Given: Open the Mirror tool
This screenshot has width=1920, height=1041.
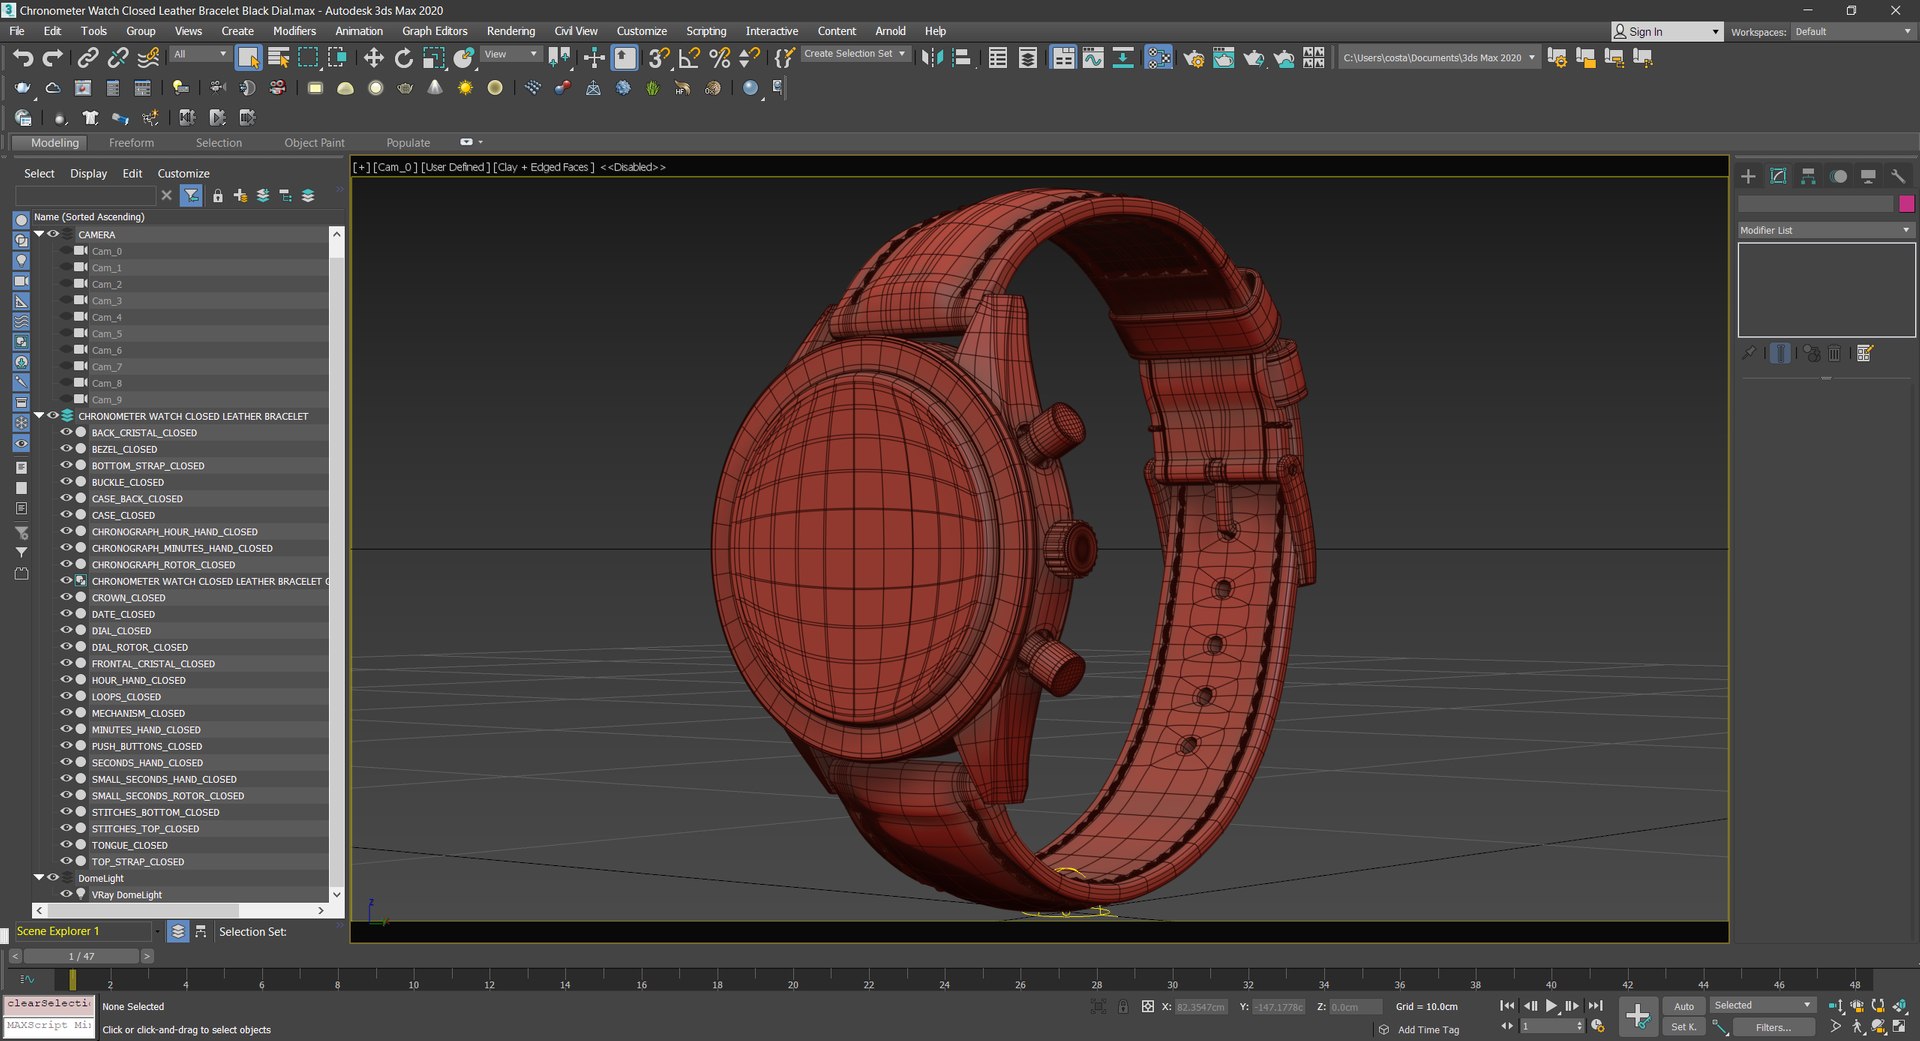Looking at the screenshot, I should coord(931,58).
